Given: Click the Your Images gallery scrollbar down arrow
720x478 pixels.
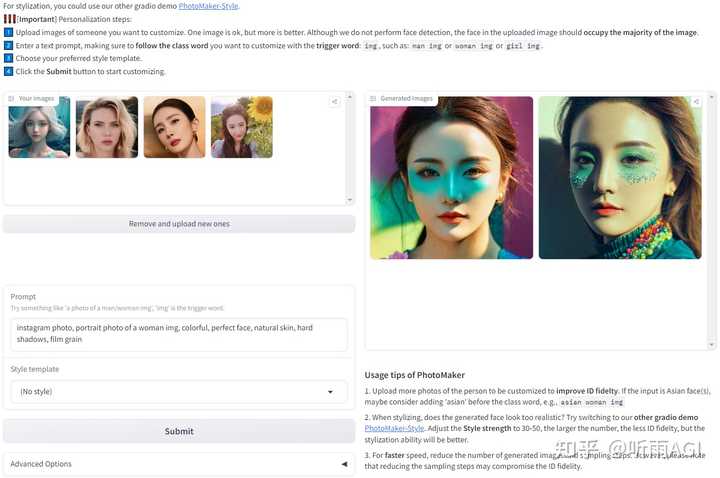Looking at the screenshot, I should [350, 200].
